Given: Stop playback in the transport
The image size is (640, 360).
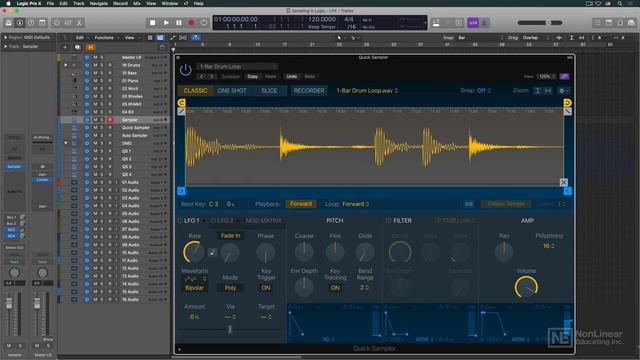Looking at the screenshot, I should (x=153, y=23).
